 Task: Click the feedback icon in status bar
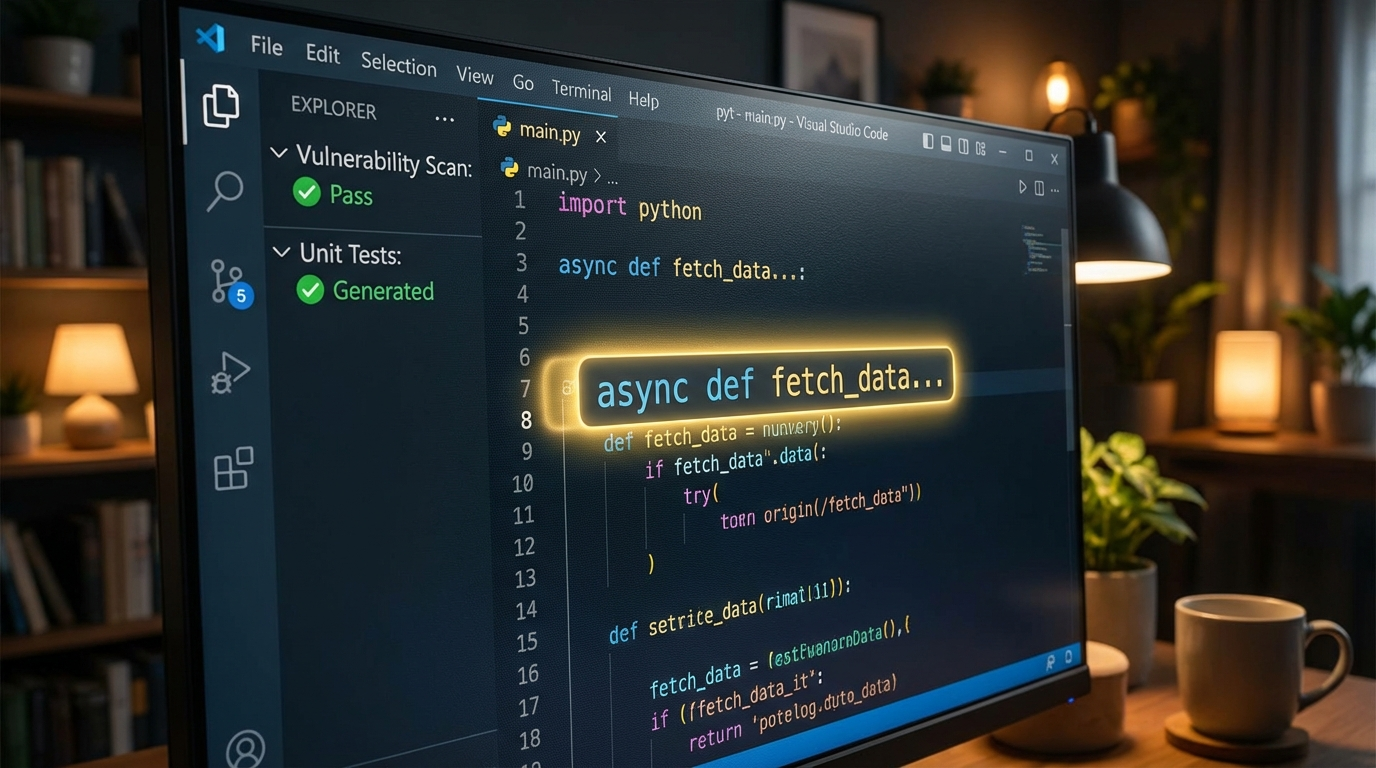tap(1050, 662)
